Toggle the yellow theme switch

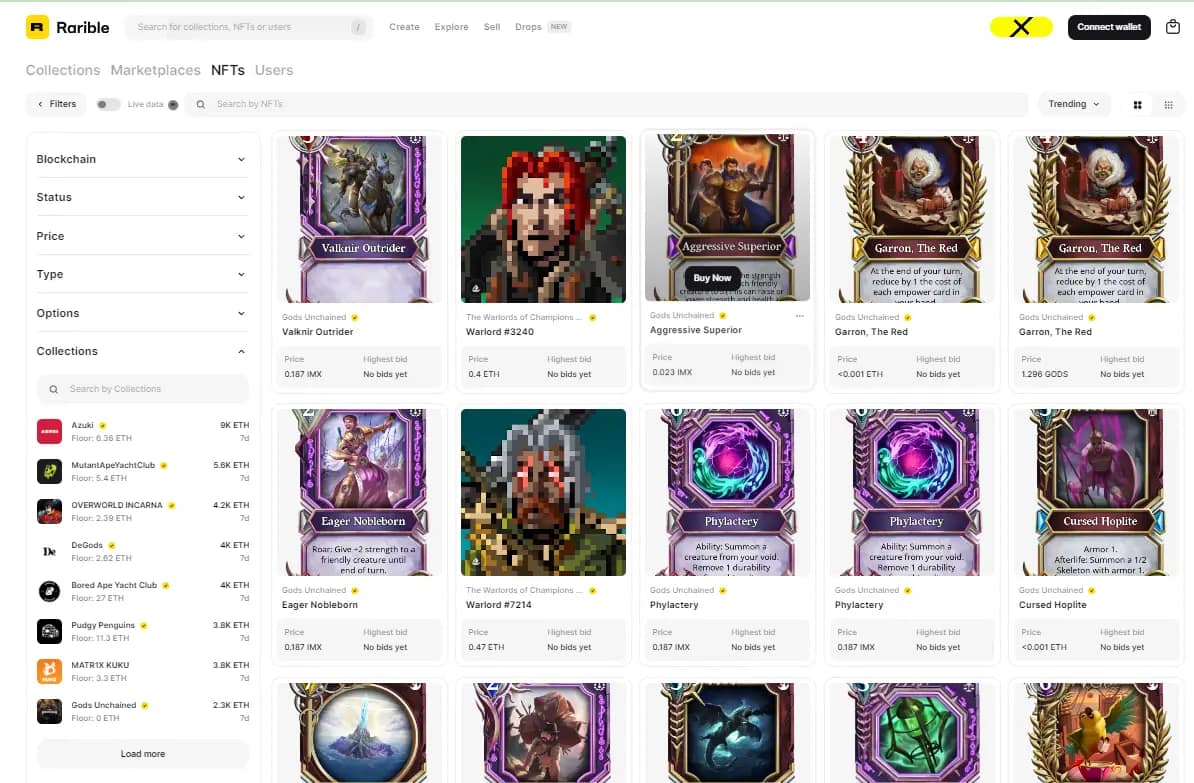click(1020, 27)
